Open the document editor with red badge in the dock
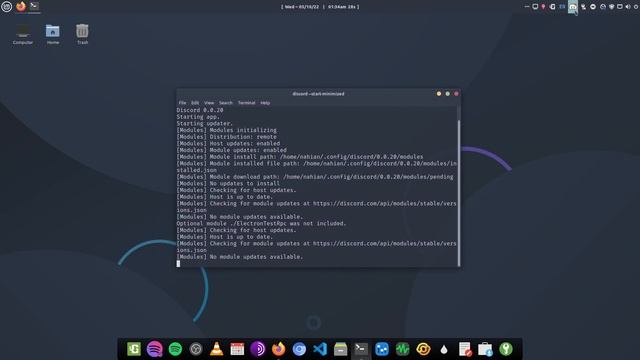 [x=465, y=349]
